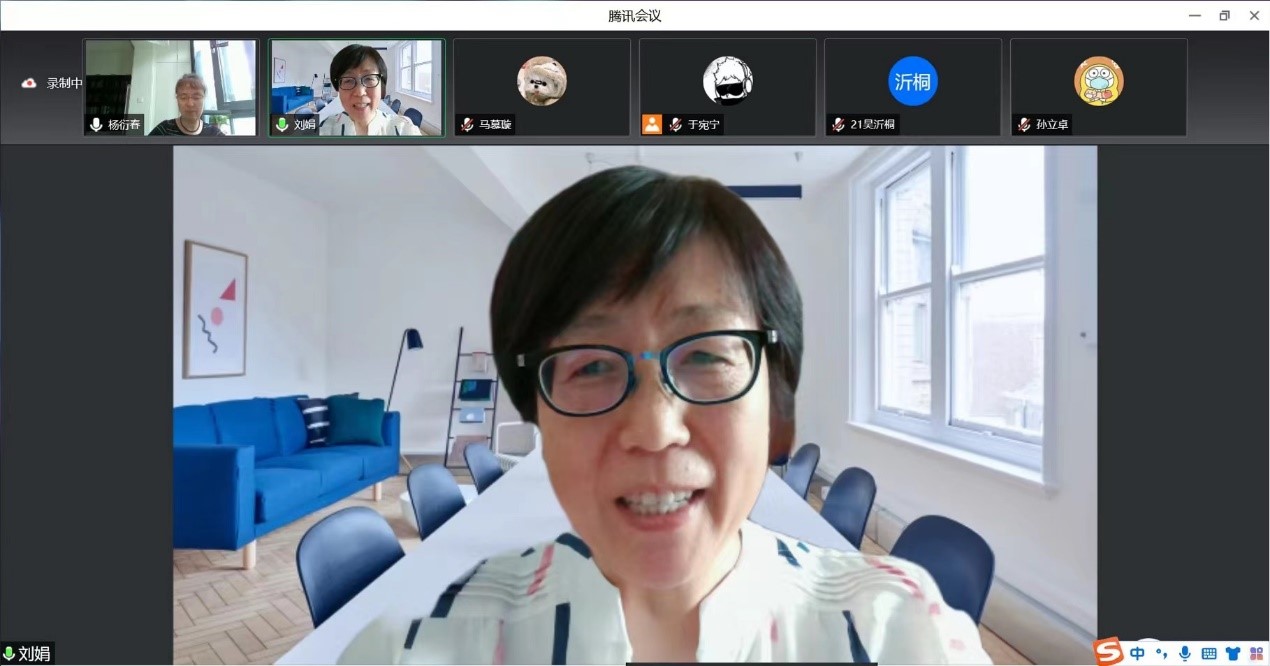The image size is (1270, 666).
Task: Click the red cloud recording icon
Action: (x=29, y=83)
